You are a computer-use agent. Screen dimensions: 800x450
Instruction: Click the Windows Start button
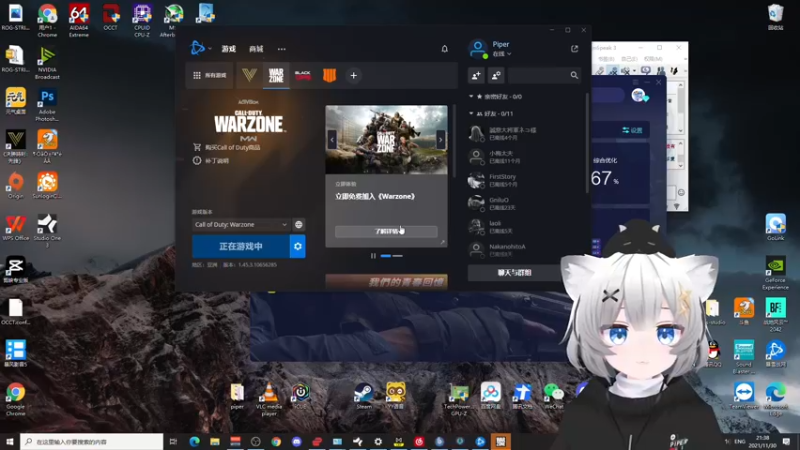click(x=10, y=441)
